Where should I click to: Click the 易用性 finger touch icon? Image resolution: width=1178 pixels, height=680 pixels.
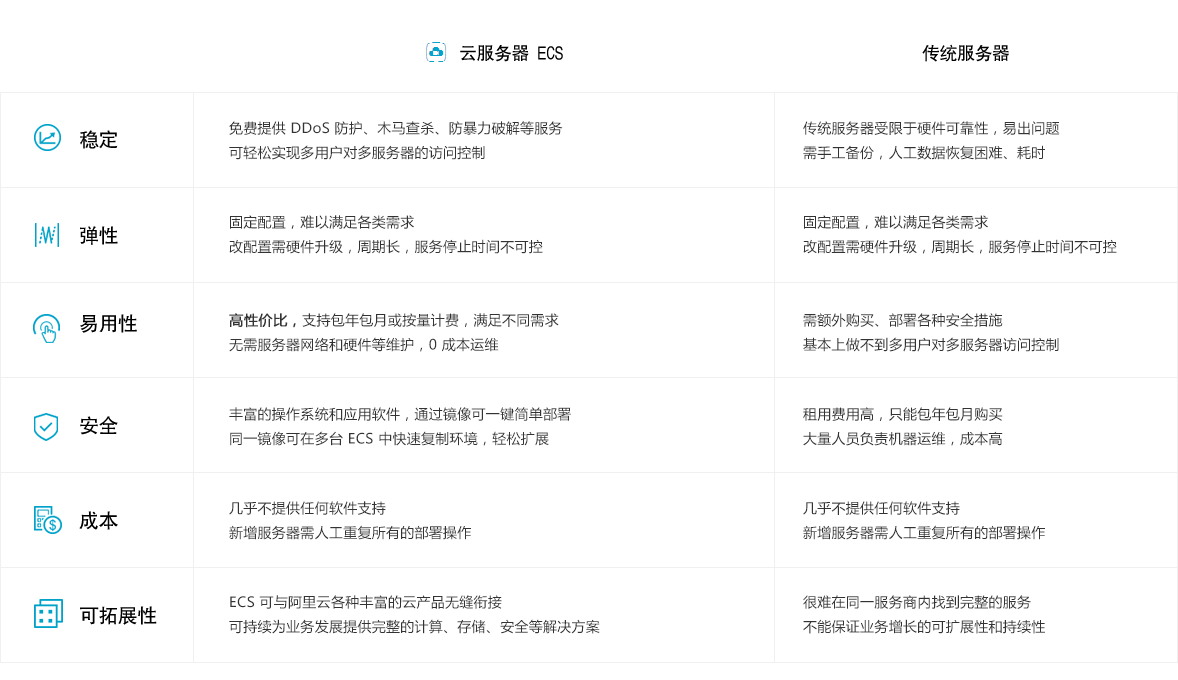[47, 327]
